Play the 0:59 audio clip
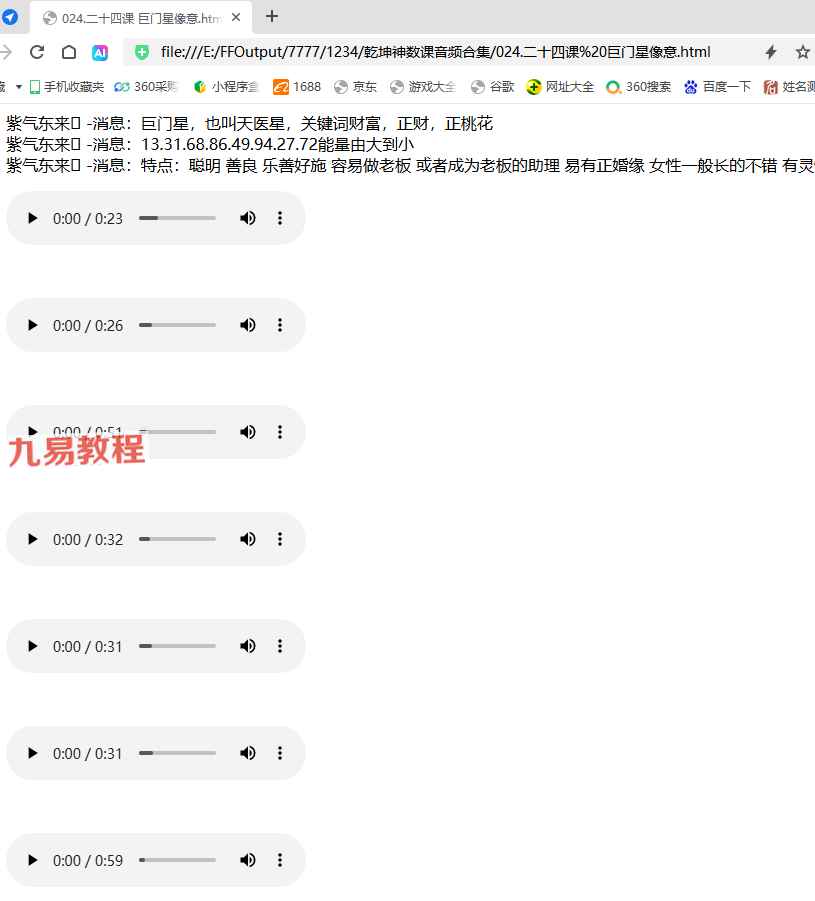 (32, 860)
